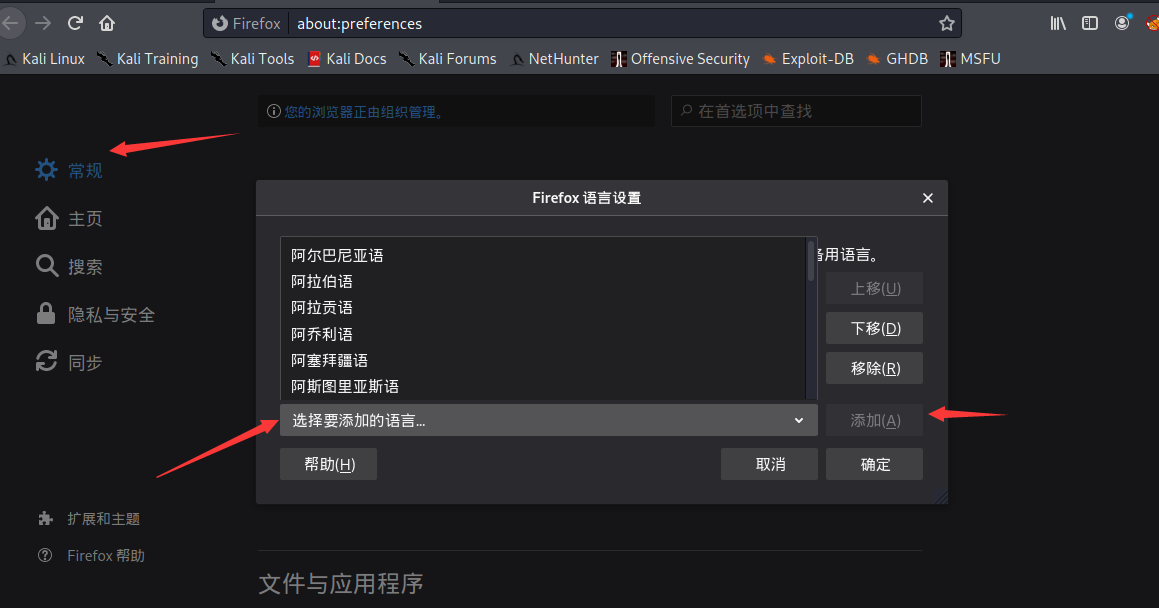Open the NetHunter bookmark
This screenshot has width=1159, height=608.
pyautogui.click(x=554, y=59)
